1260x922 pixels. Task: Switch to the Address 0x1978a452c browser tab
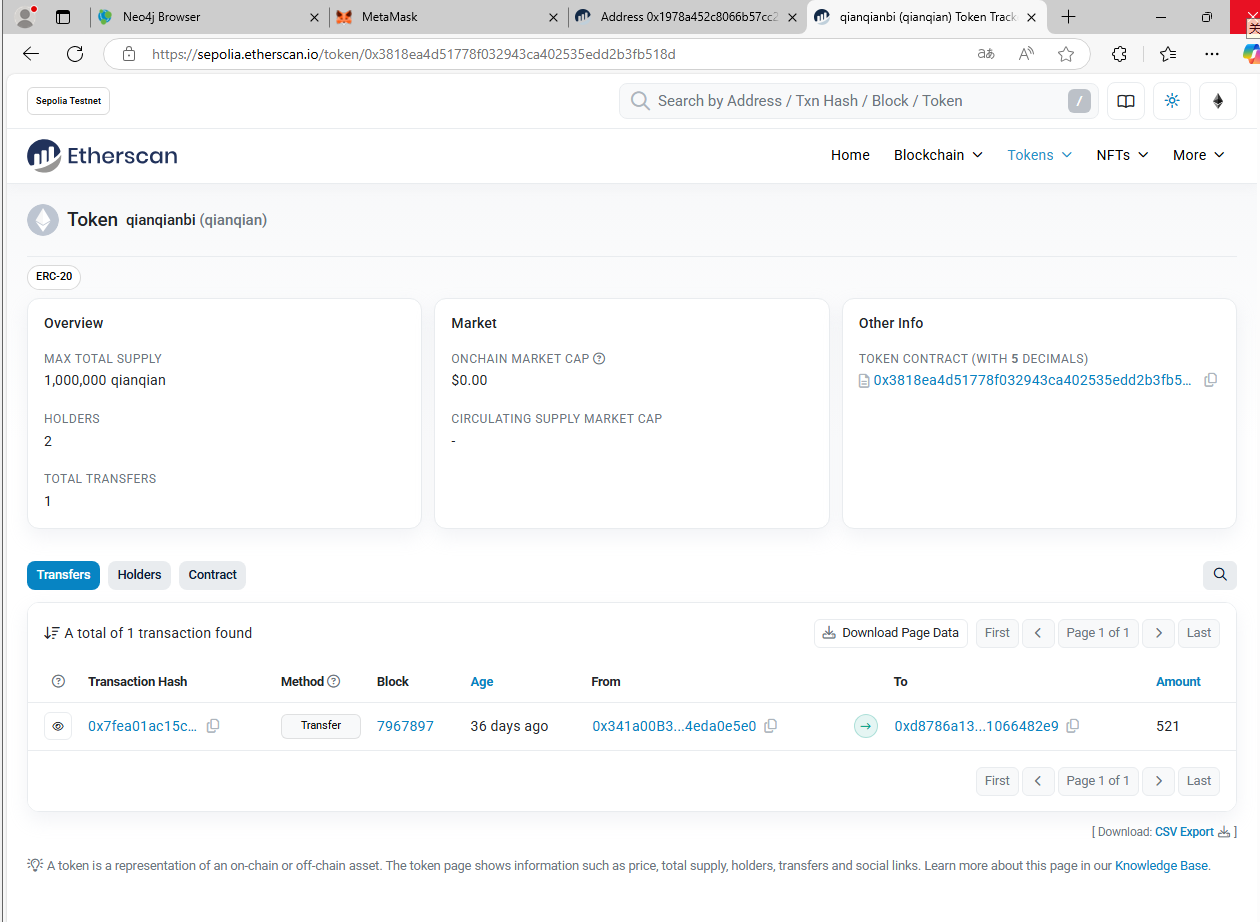(688, 17)
